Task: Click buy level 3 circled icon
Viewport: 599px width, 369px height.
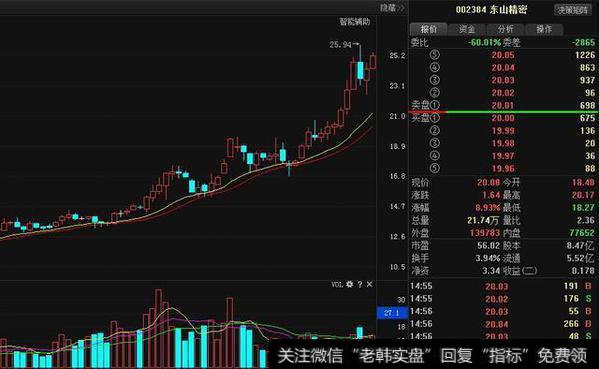Action: point(435,143)
